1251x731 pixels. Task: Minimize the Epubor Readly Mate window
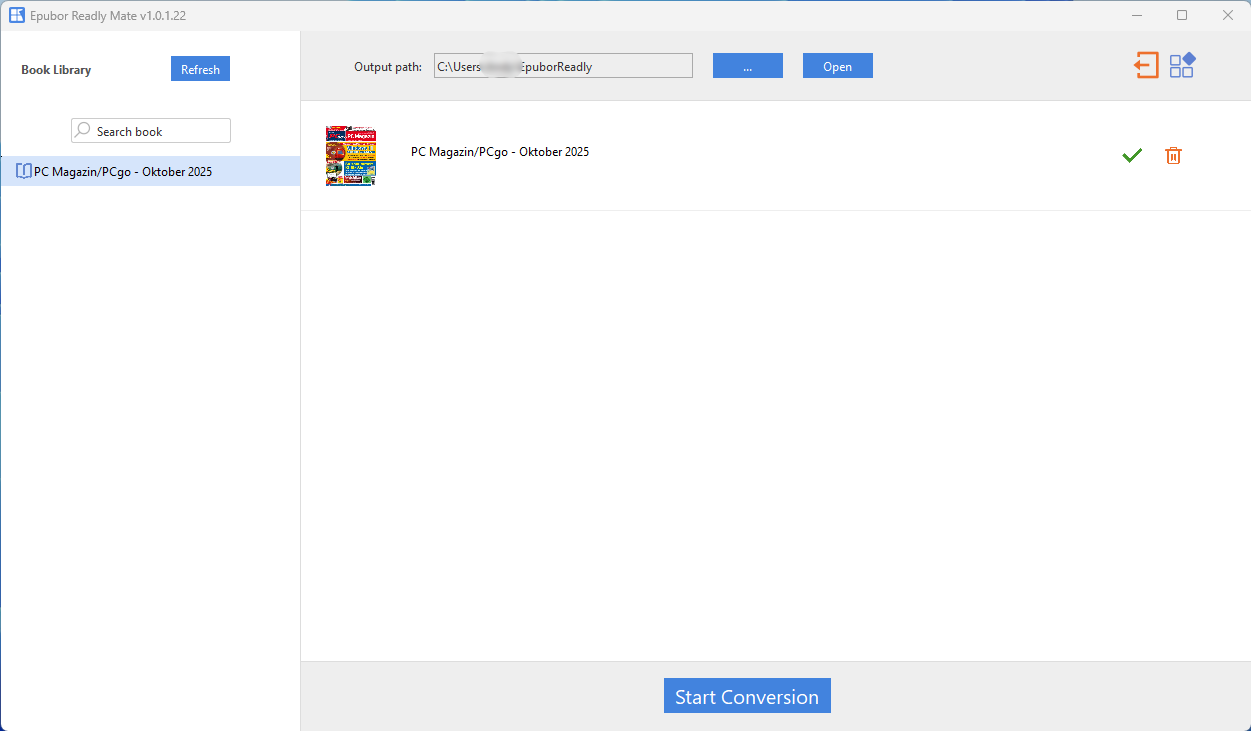(1137, 15)
